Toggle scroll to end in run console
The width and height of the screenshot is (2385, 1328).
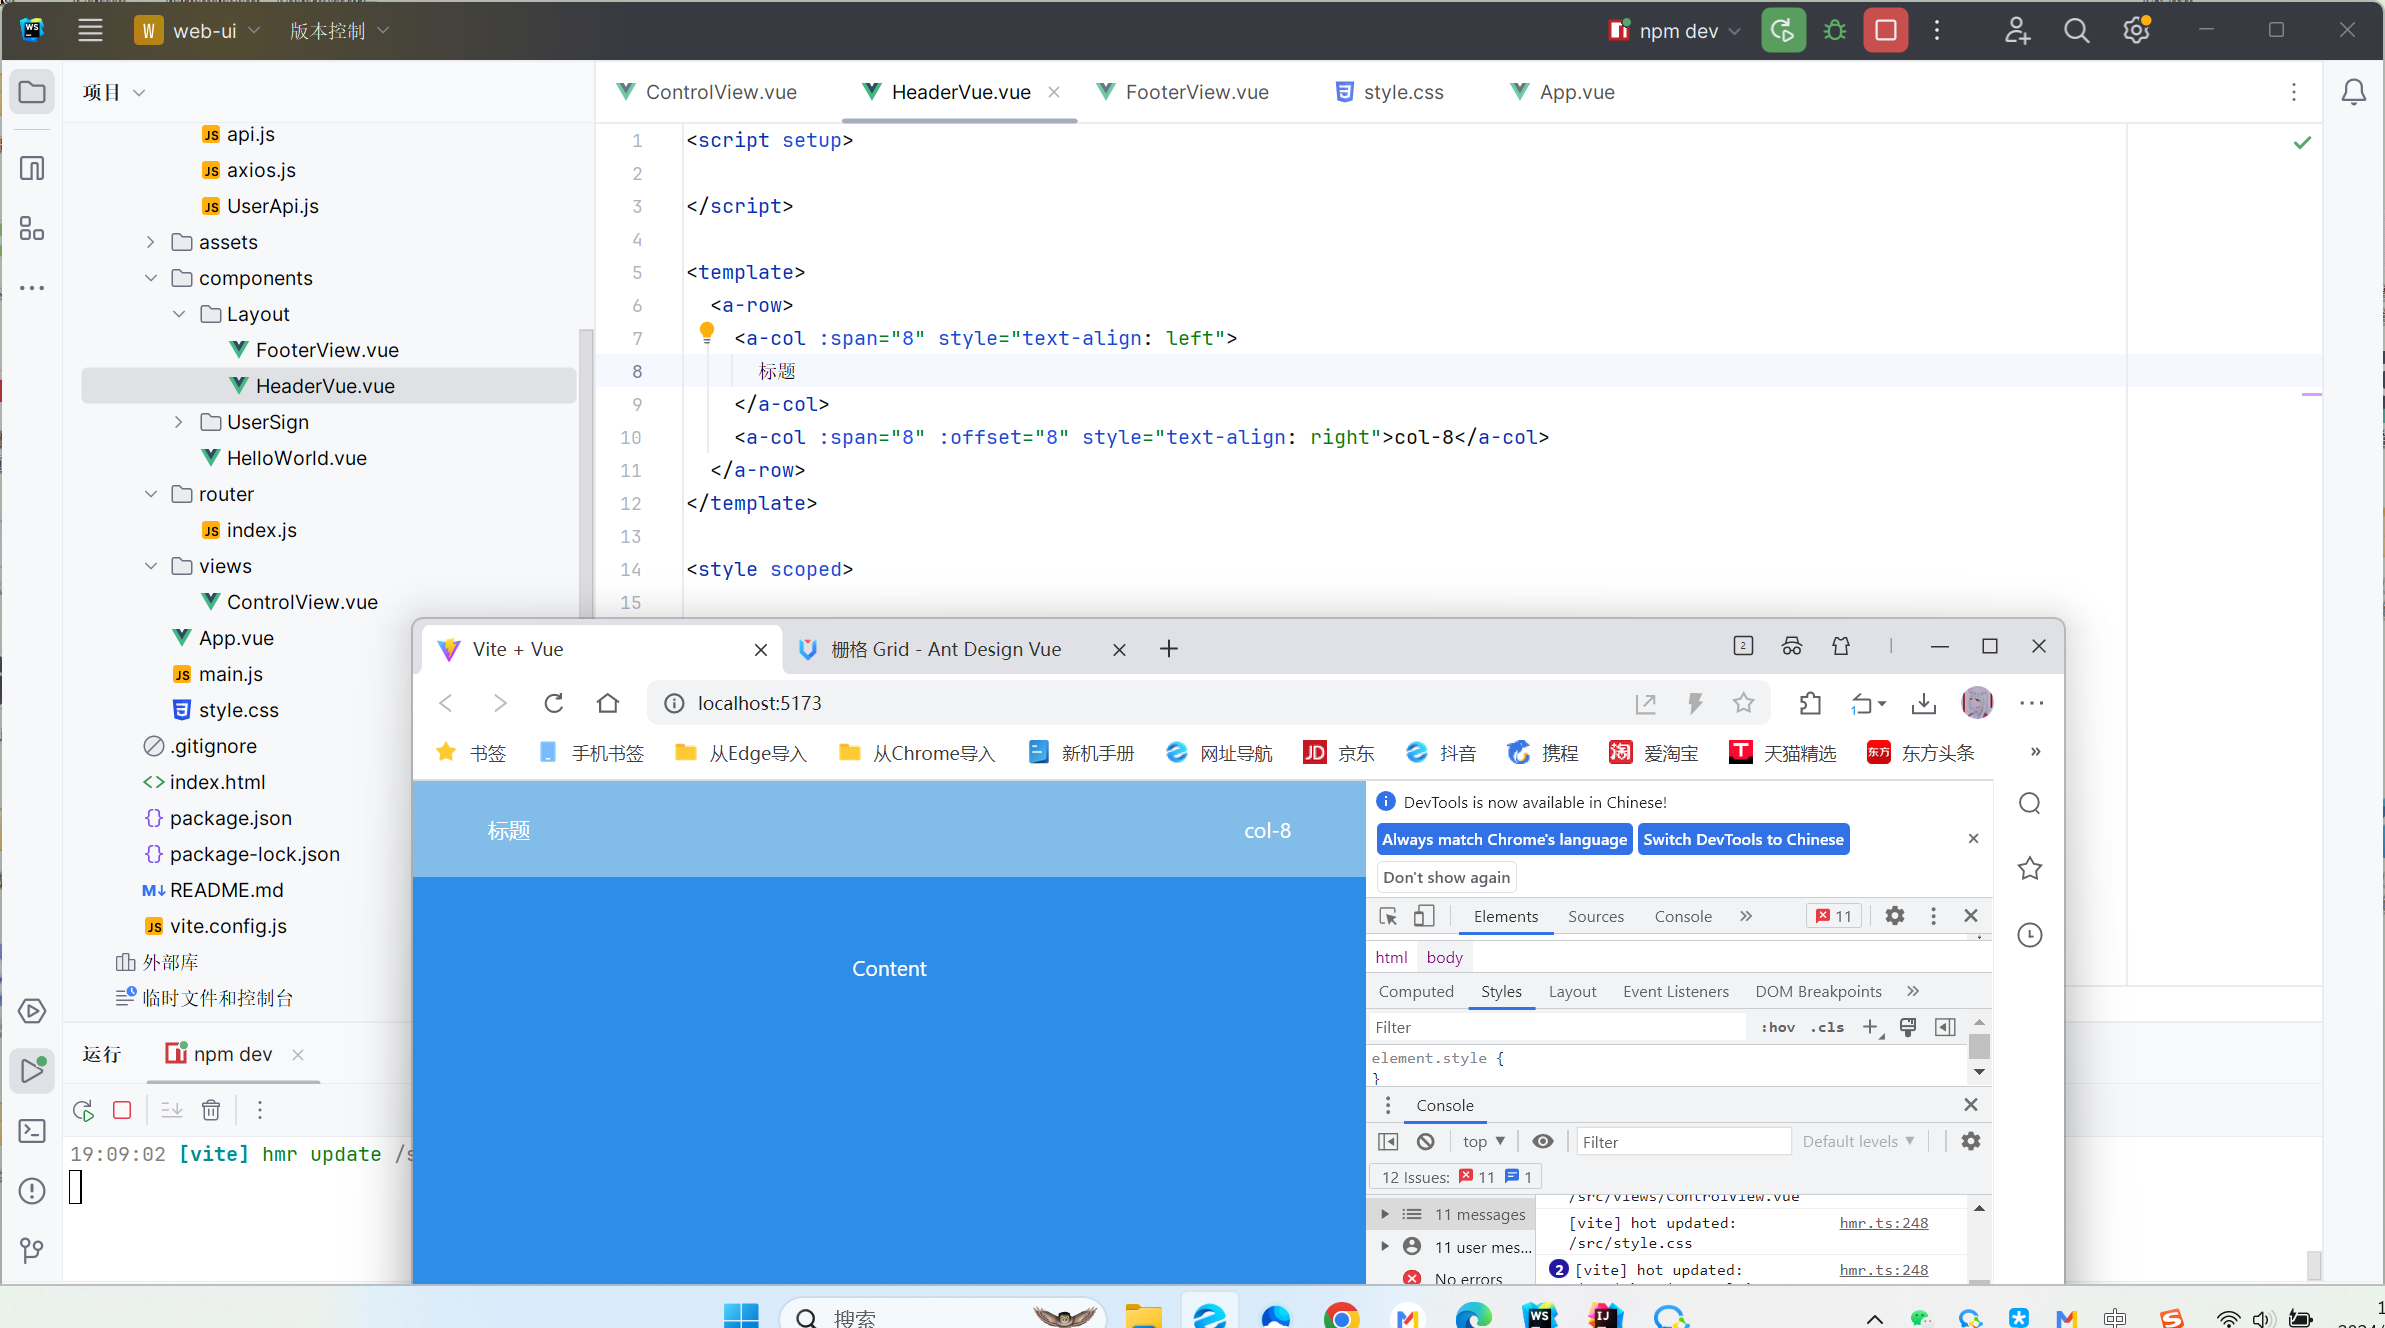click(172, 1110)
